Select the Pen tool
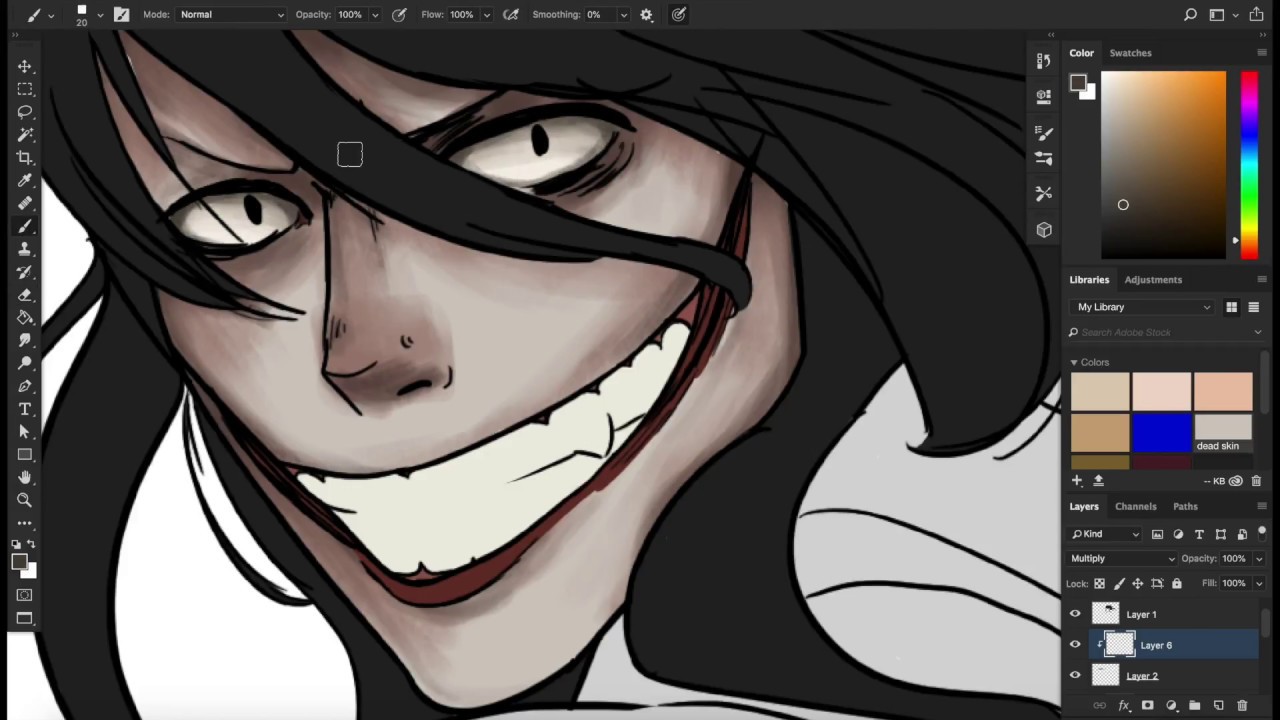1280x720 pixels. point(25,386)
